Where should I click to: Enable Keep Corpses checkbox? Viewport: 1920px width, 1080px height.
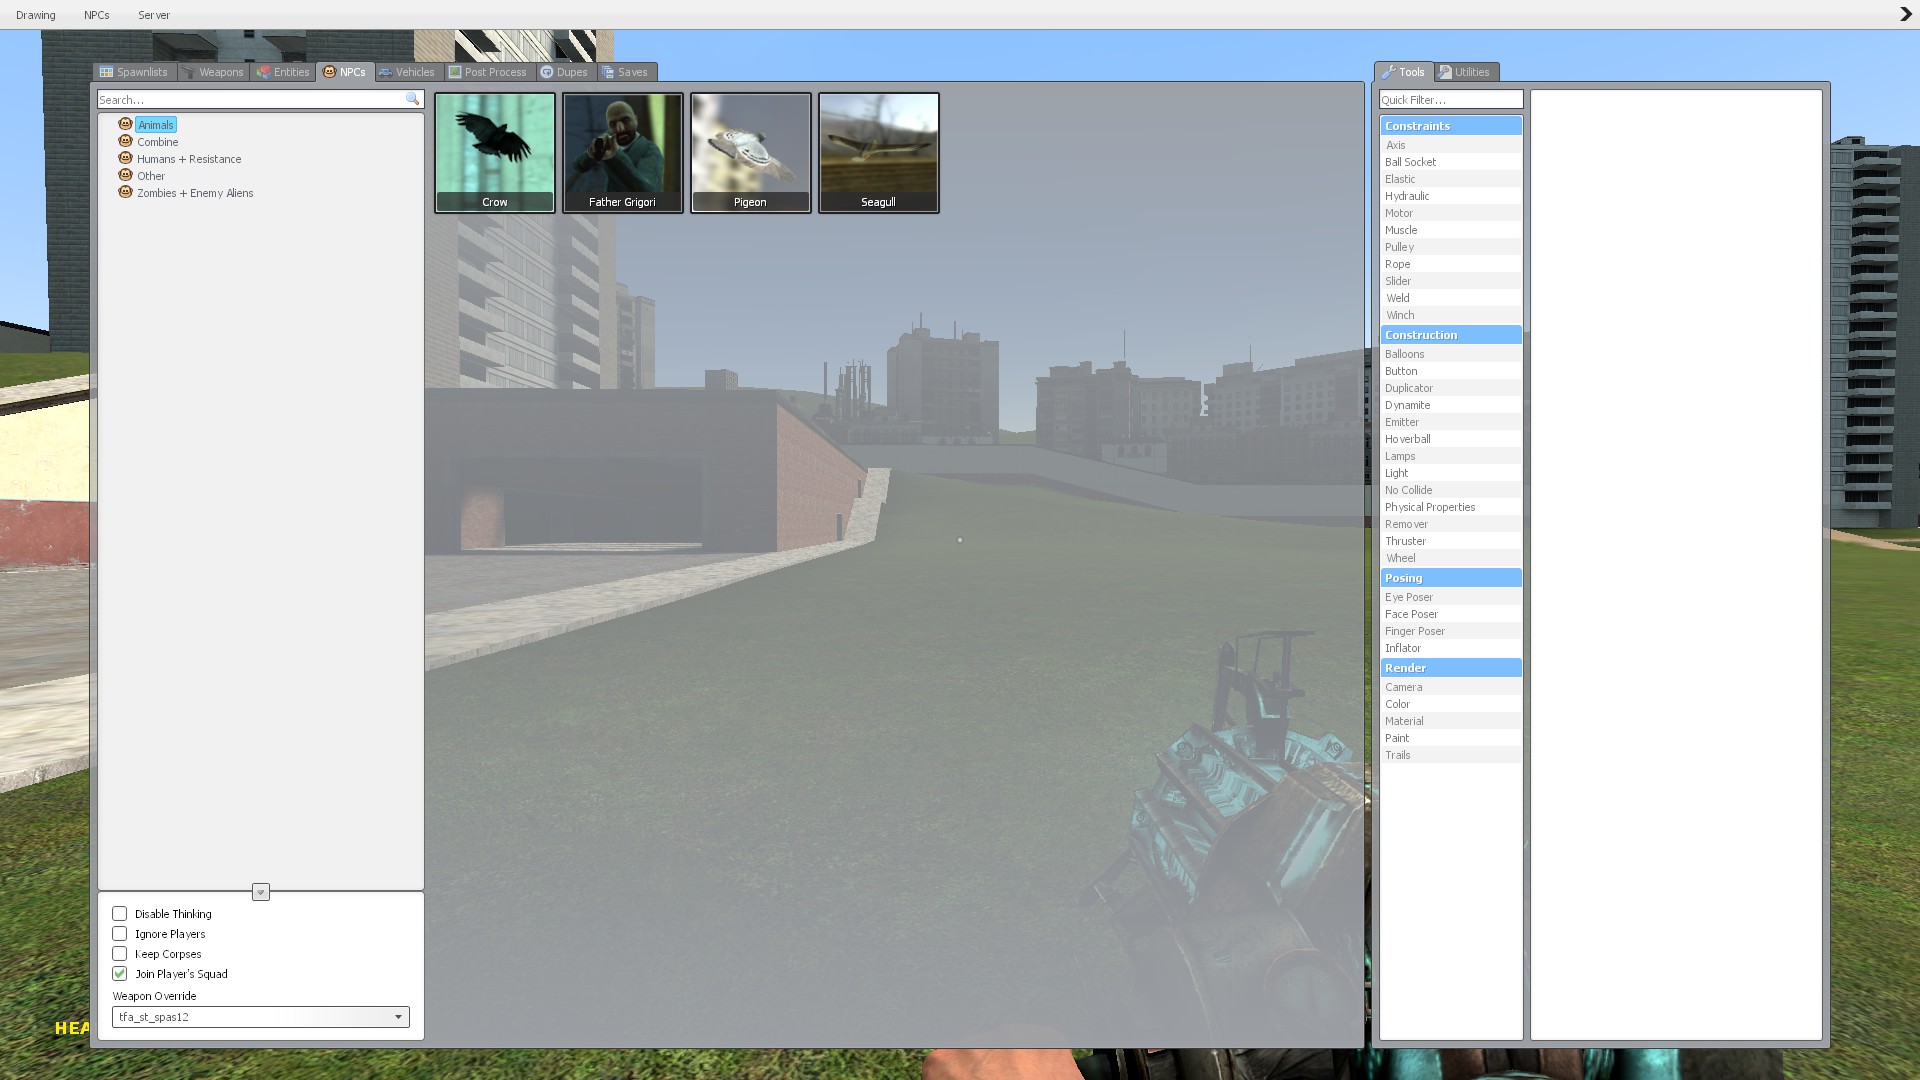click(120, 954)
